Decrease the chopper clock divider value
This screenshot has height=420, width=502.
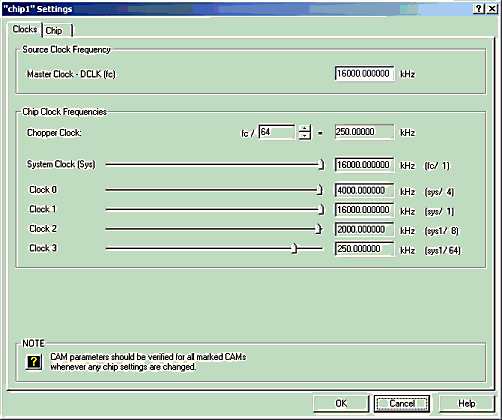click(x=305, y=136)
